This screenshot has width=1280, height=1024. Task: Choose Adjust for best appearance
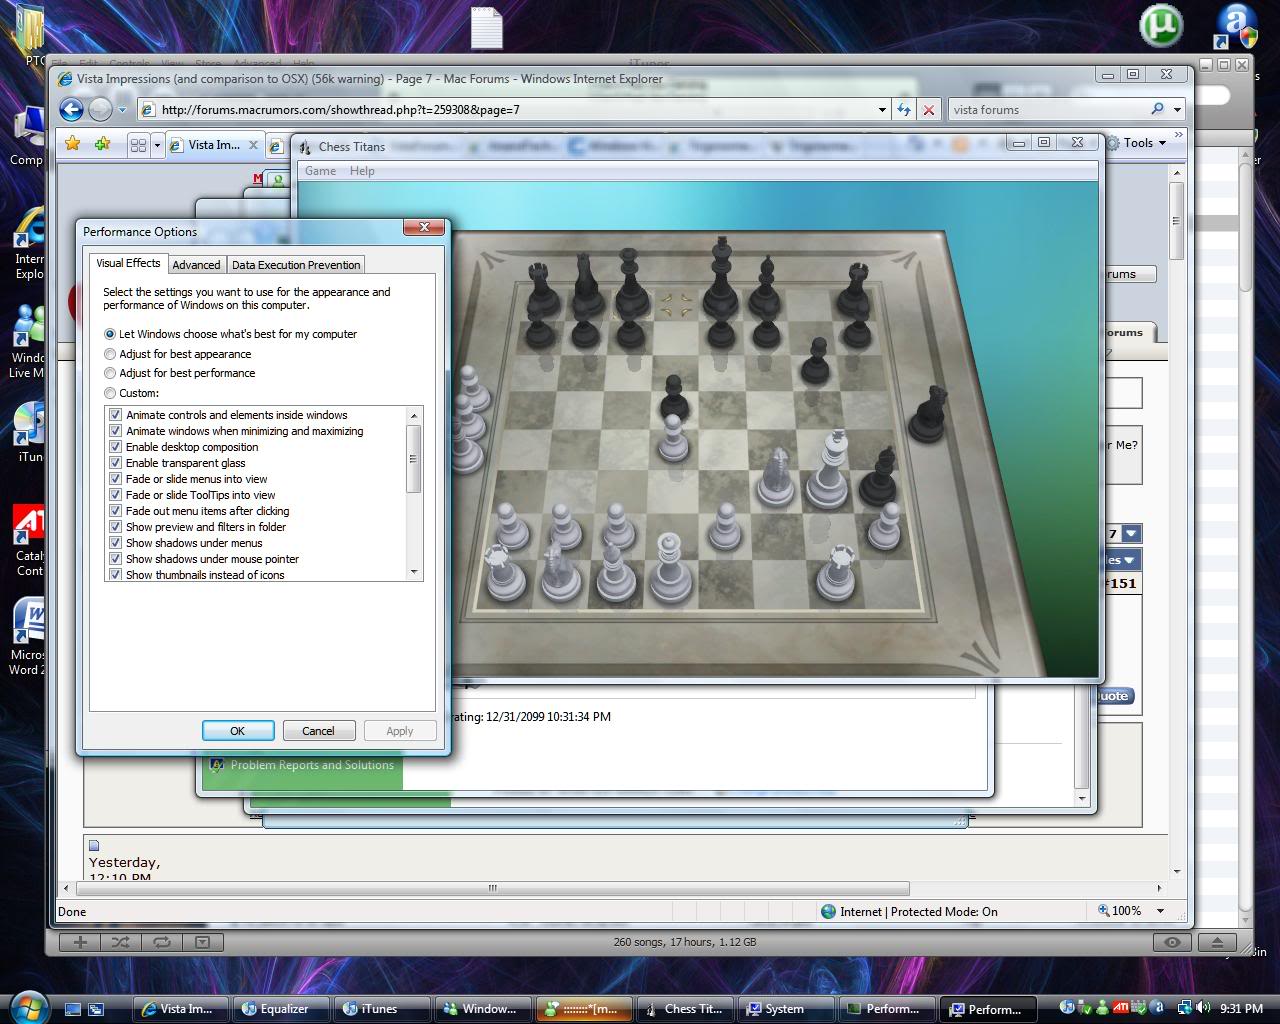(178, 354)
